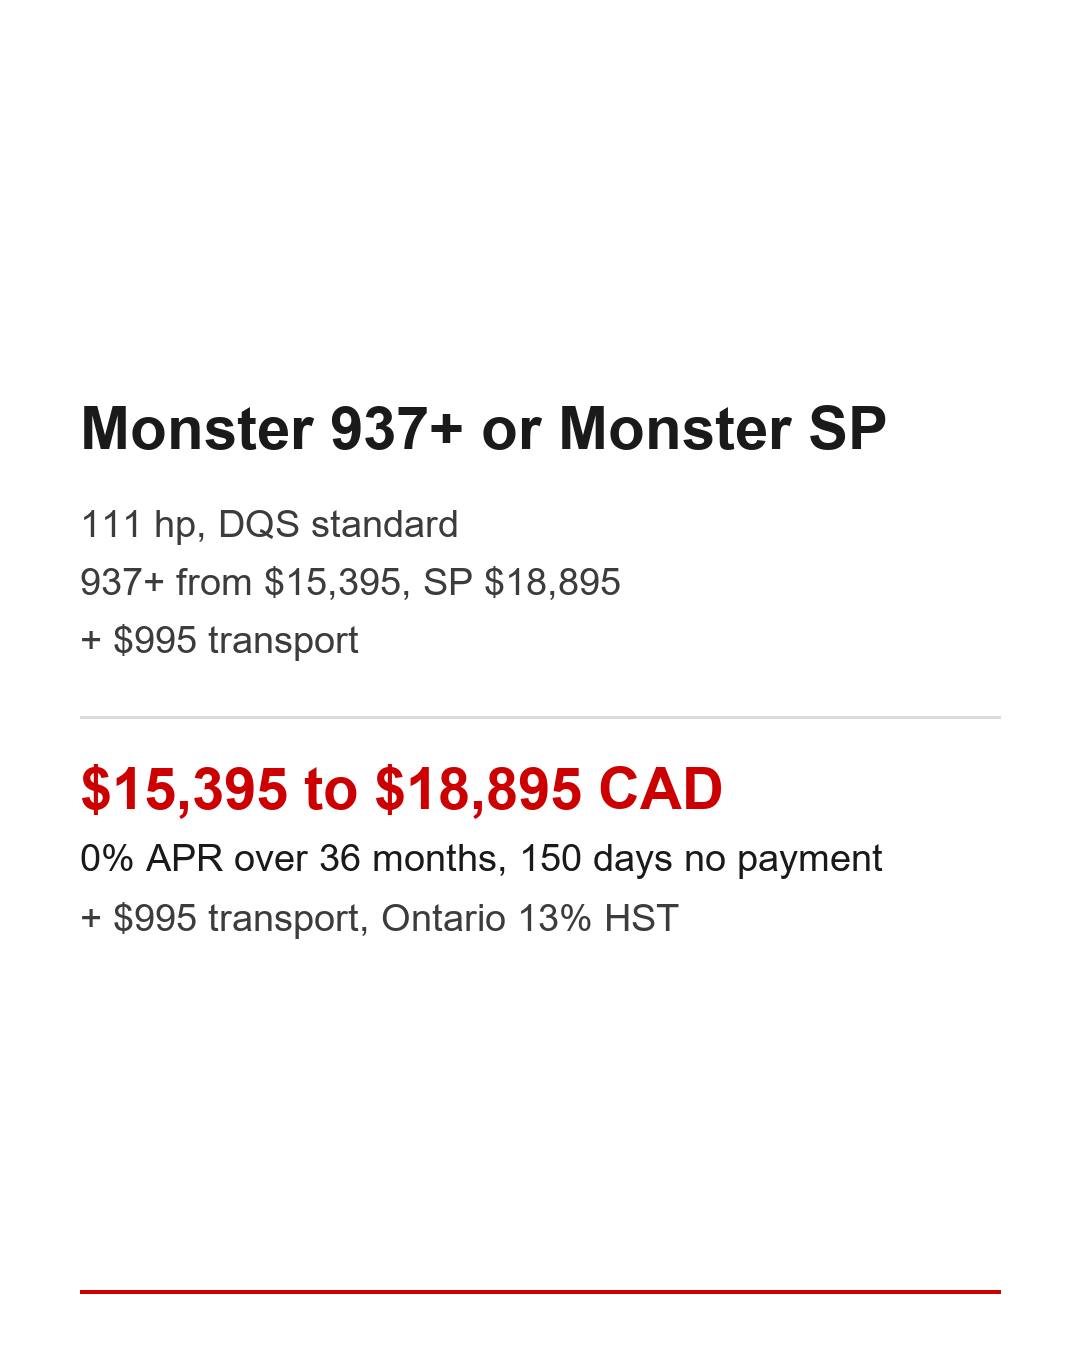Click the red "$15,395" starting price
This screenshot has width=1080, height=1350.
pos(184,789)
